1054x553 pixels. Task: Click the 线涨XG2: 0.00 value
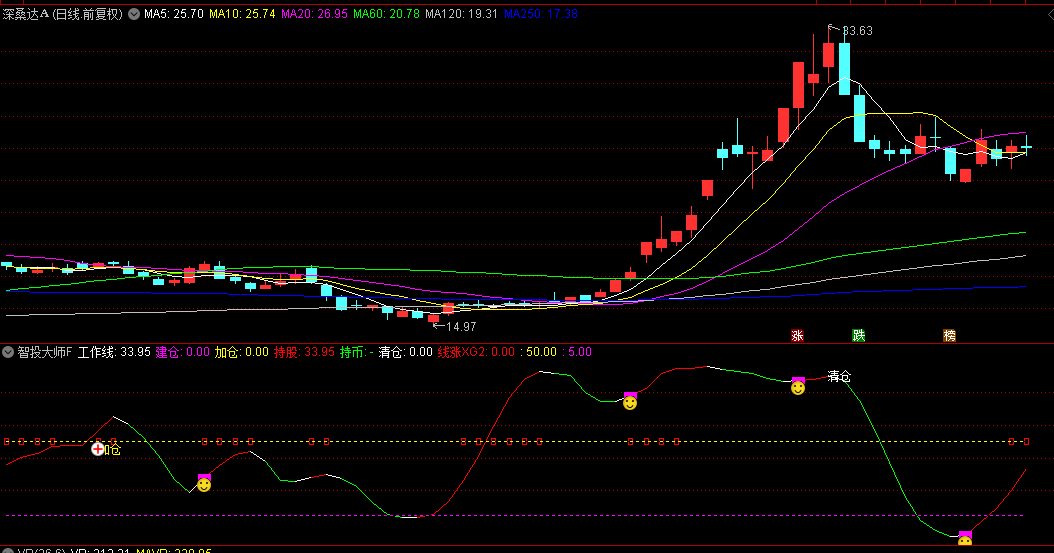coord(477,352)
